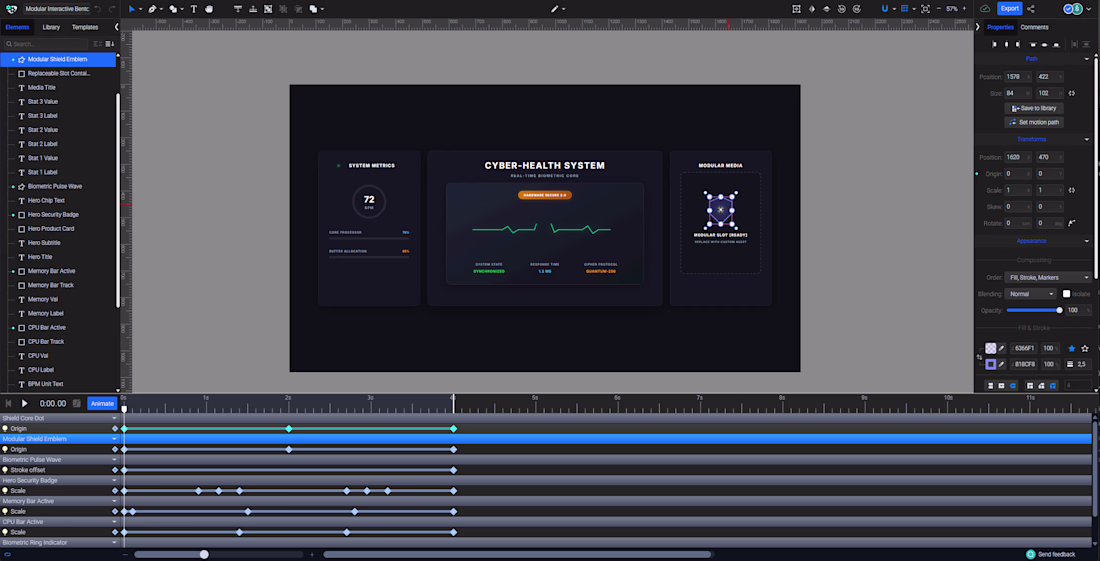Play the animation in timeline

pos(25,404)
